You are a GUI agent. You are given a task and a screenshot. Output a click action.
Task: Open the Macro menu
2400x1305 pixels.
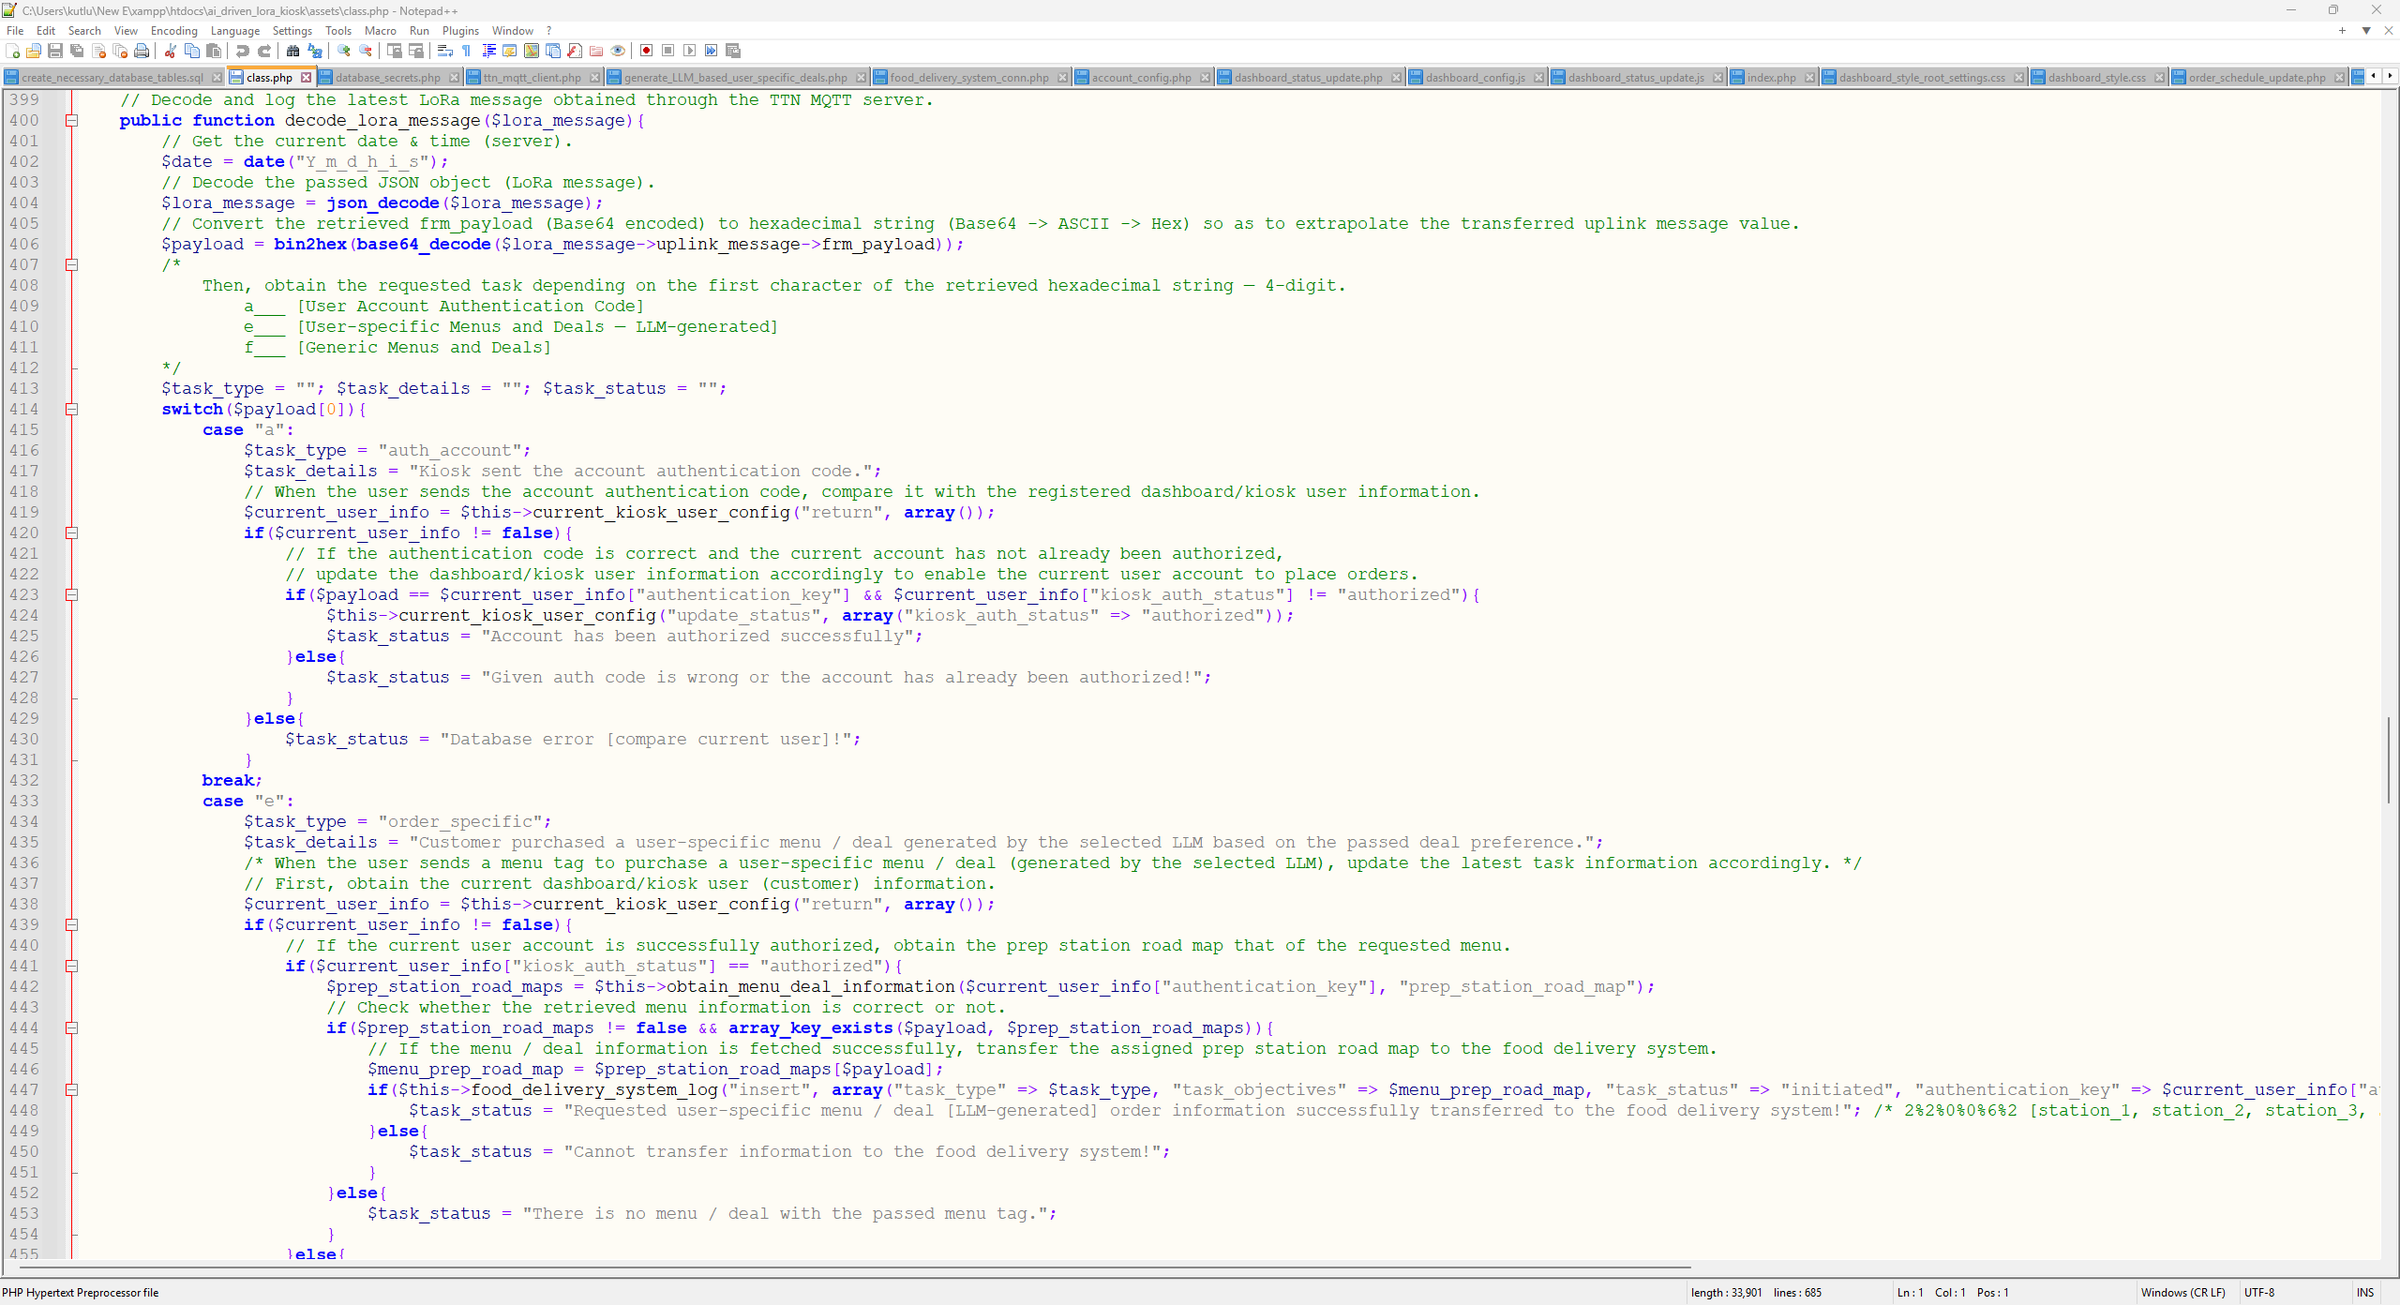pos(380,31)
